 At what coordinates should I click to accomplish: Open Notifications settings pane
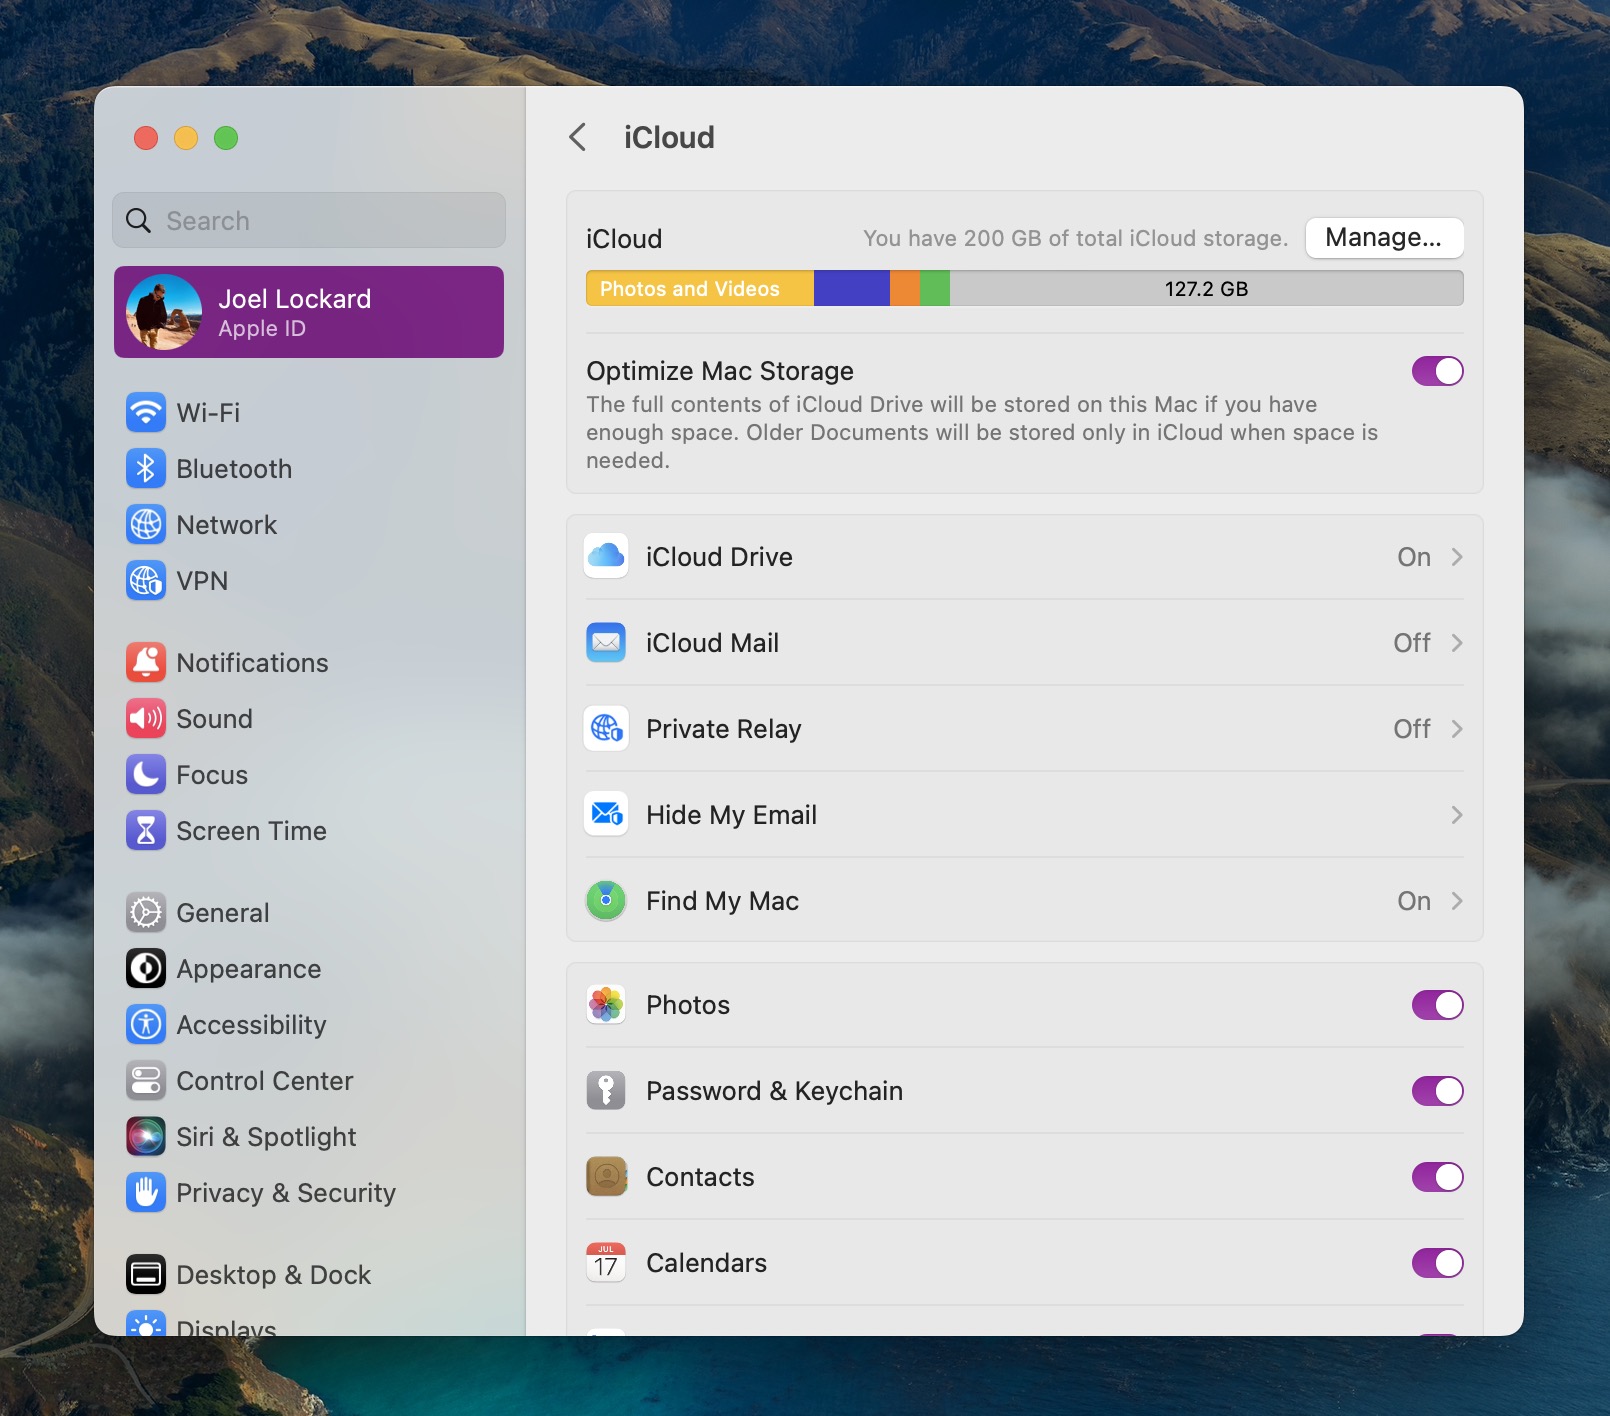tap(252, 663)
